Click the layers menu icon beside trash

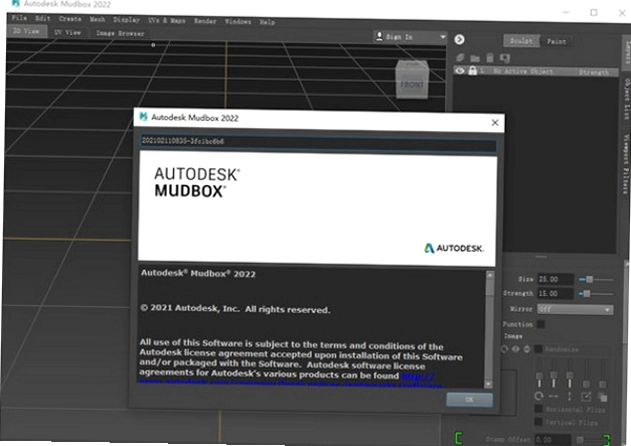[505, 59]
